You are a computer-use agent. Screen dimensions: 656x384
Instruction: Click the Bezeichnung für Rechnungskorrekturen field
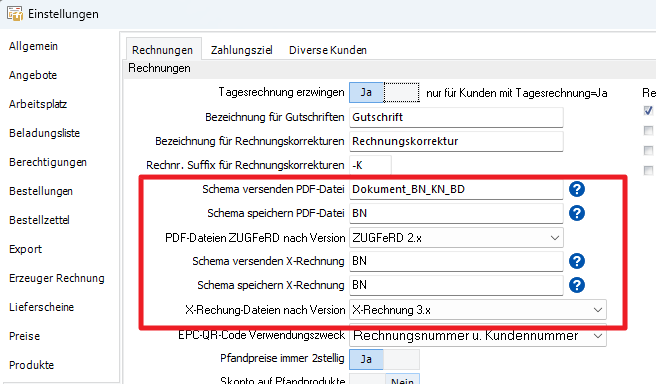point(456,141)
